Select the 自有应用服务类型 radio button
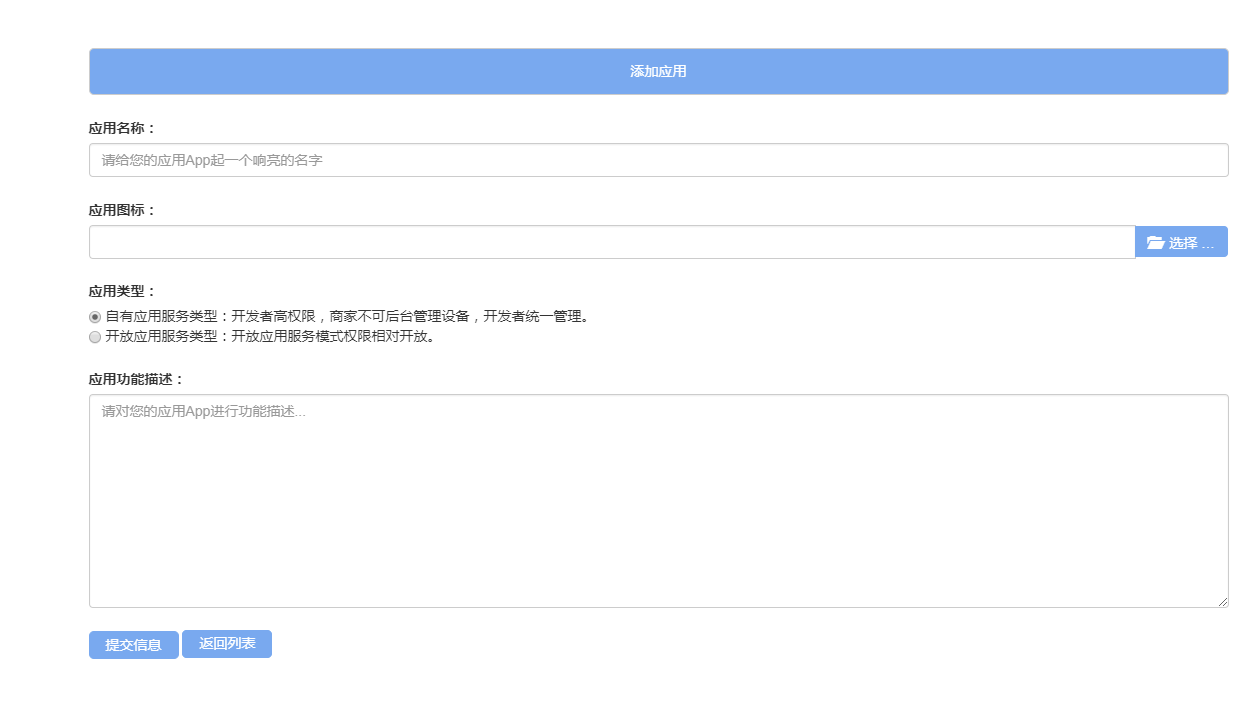Viewport: 1239px width, 704px height. (x=95, y=317)
